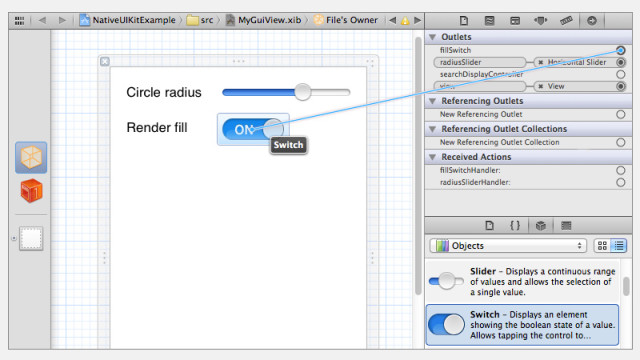Click the radiusSlider outlet connection circle
Viewport: 640px width, 360px height.
tap(620, 62)
